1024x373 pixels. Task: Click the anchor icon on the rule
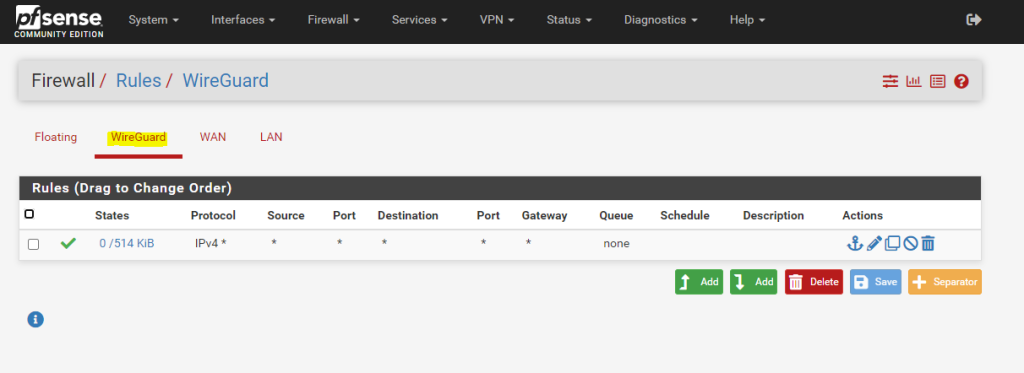[854, 244]
